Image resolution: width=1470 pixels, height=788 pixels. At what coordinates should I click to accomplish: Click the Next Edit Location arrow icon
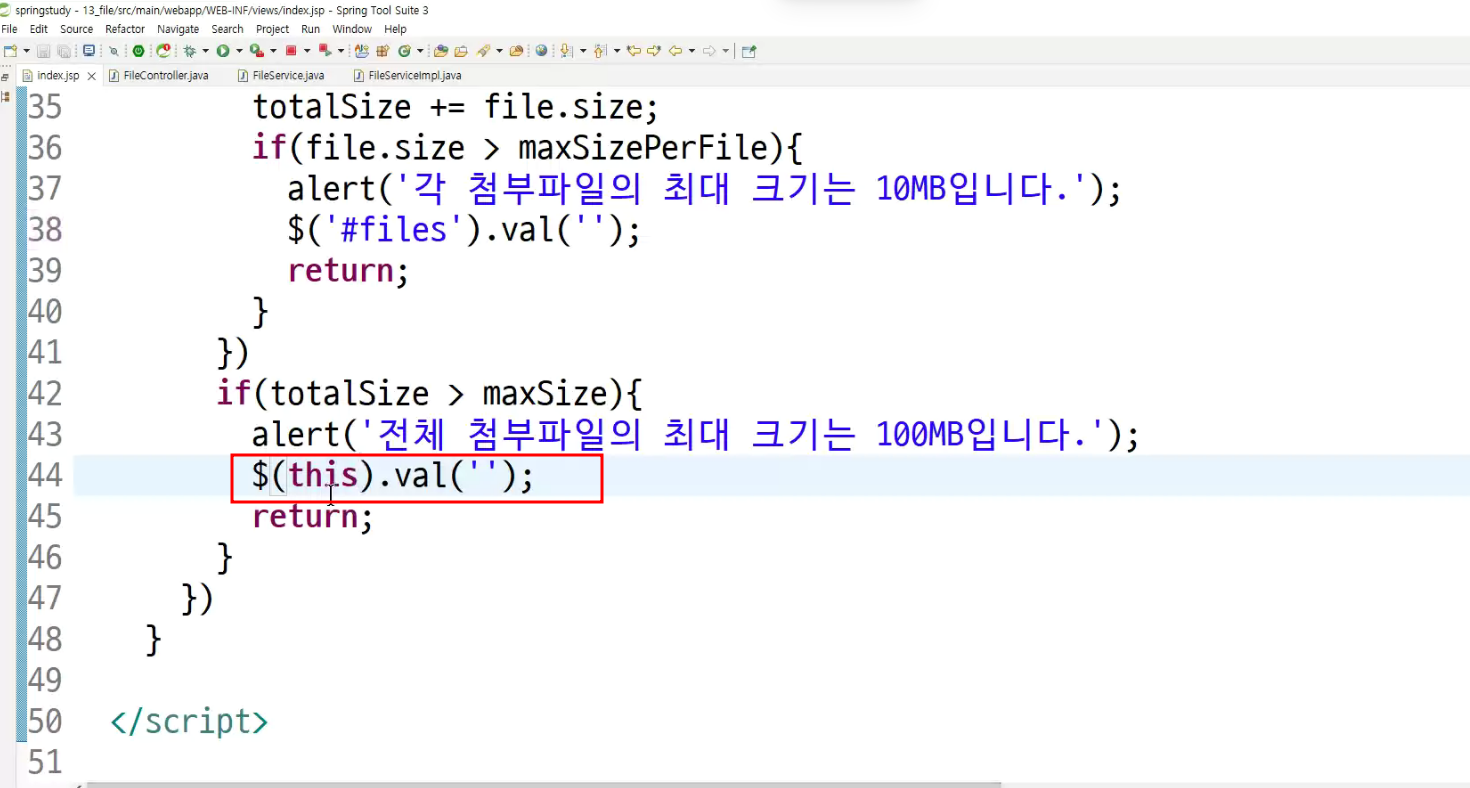654,50
